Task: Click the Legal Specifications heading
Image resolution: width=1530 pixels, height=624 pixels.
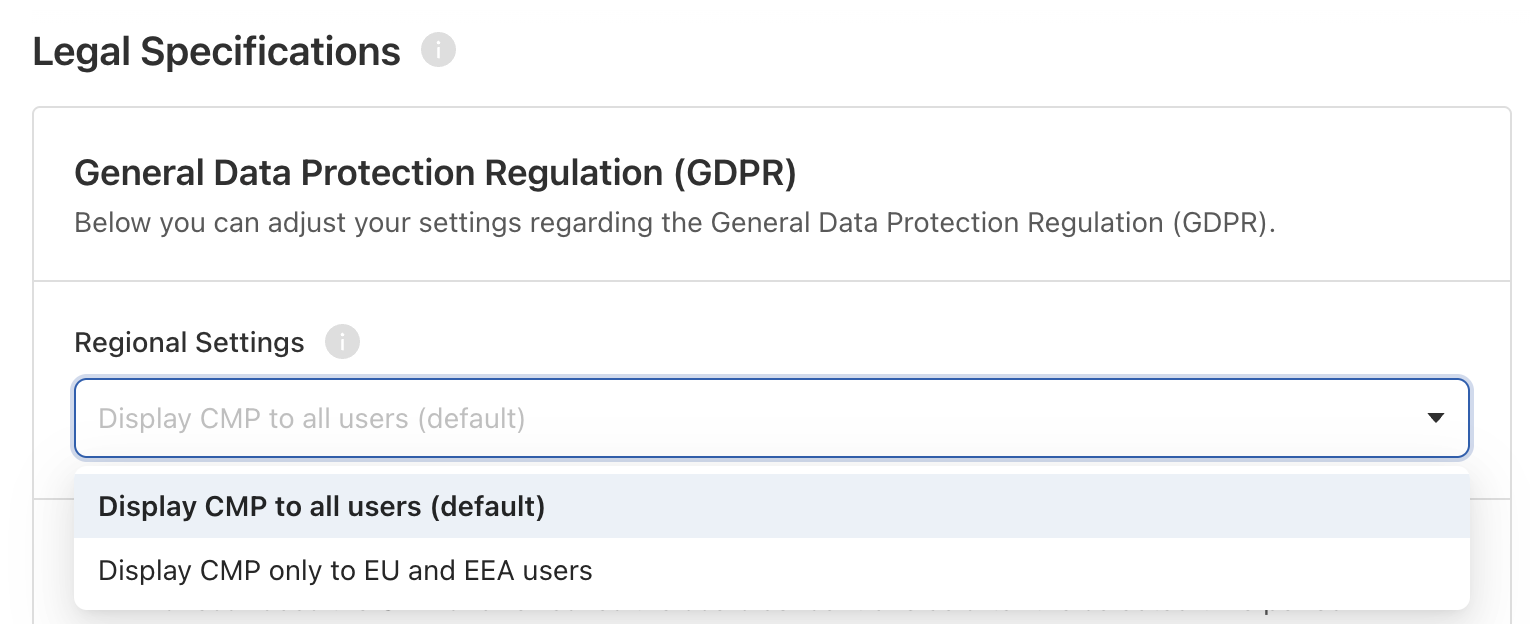Action: [x=217, y=51]
